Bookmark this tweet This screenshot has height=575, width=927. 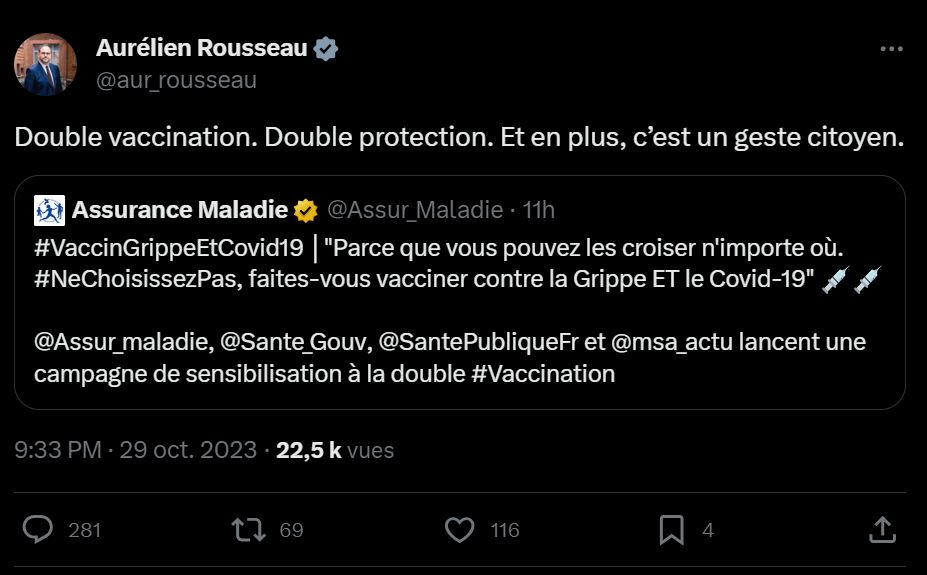coord(671,529)
